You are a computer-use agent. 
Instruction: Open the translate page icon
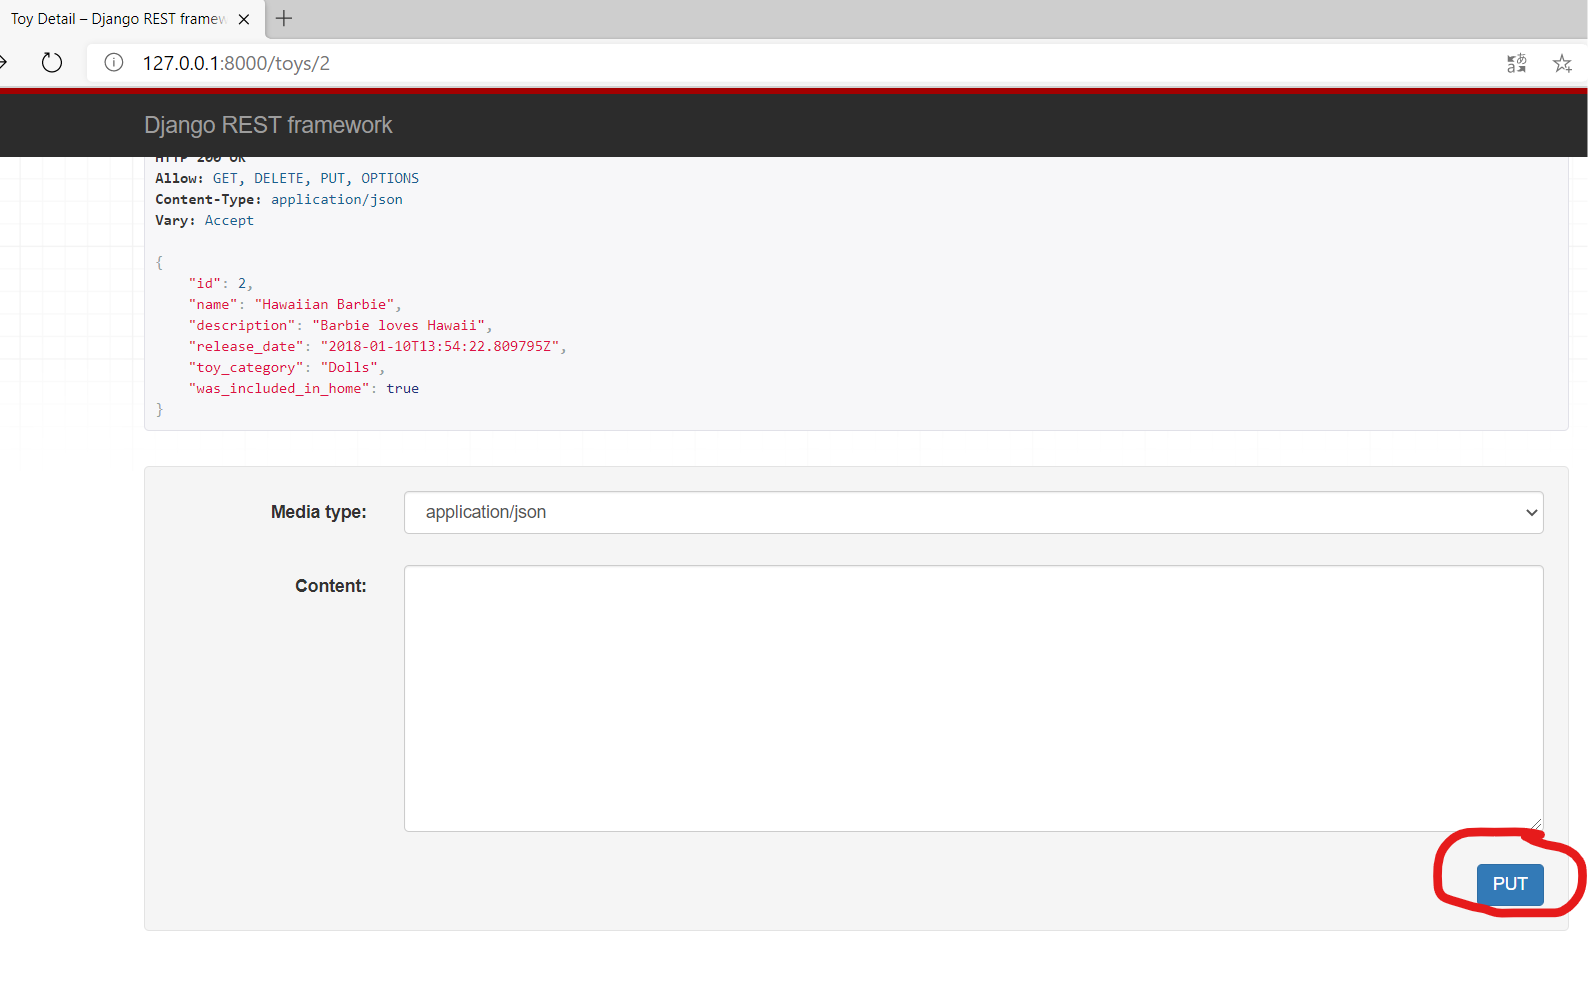[x=1516, y=63]
